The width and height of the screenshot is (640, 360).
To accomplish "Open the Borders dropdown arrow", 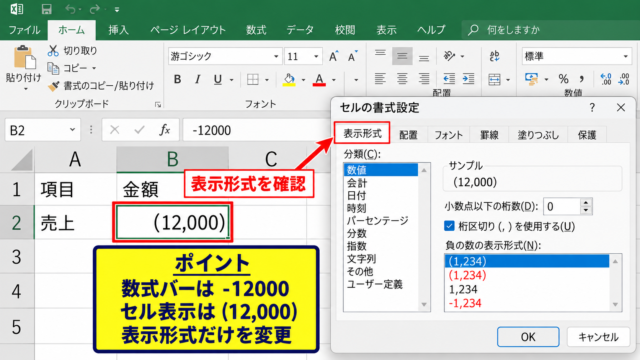I will coord(267,80).
